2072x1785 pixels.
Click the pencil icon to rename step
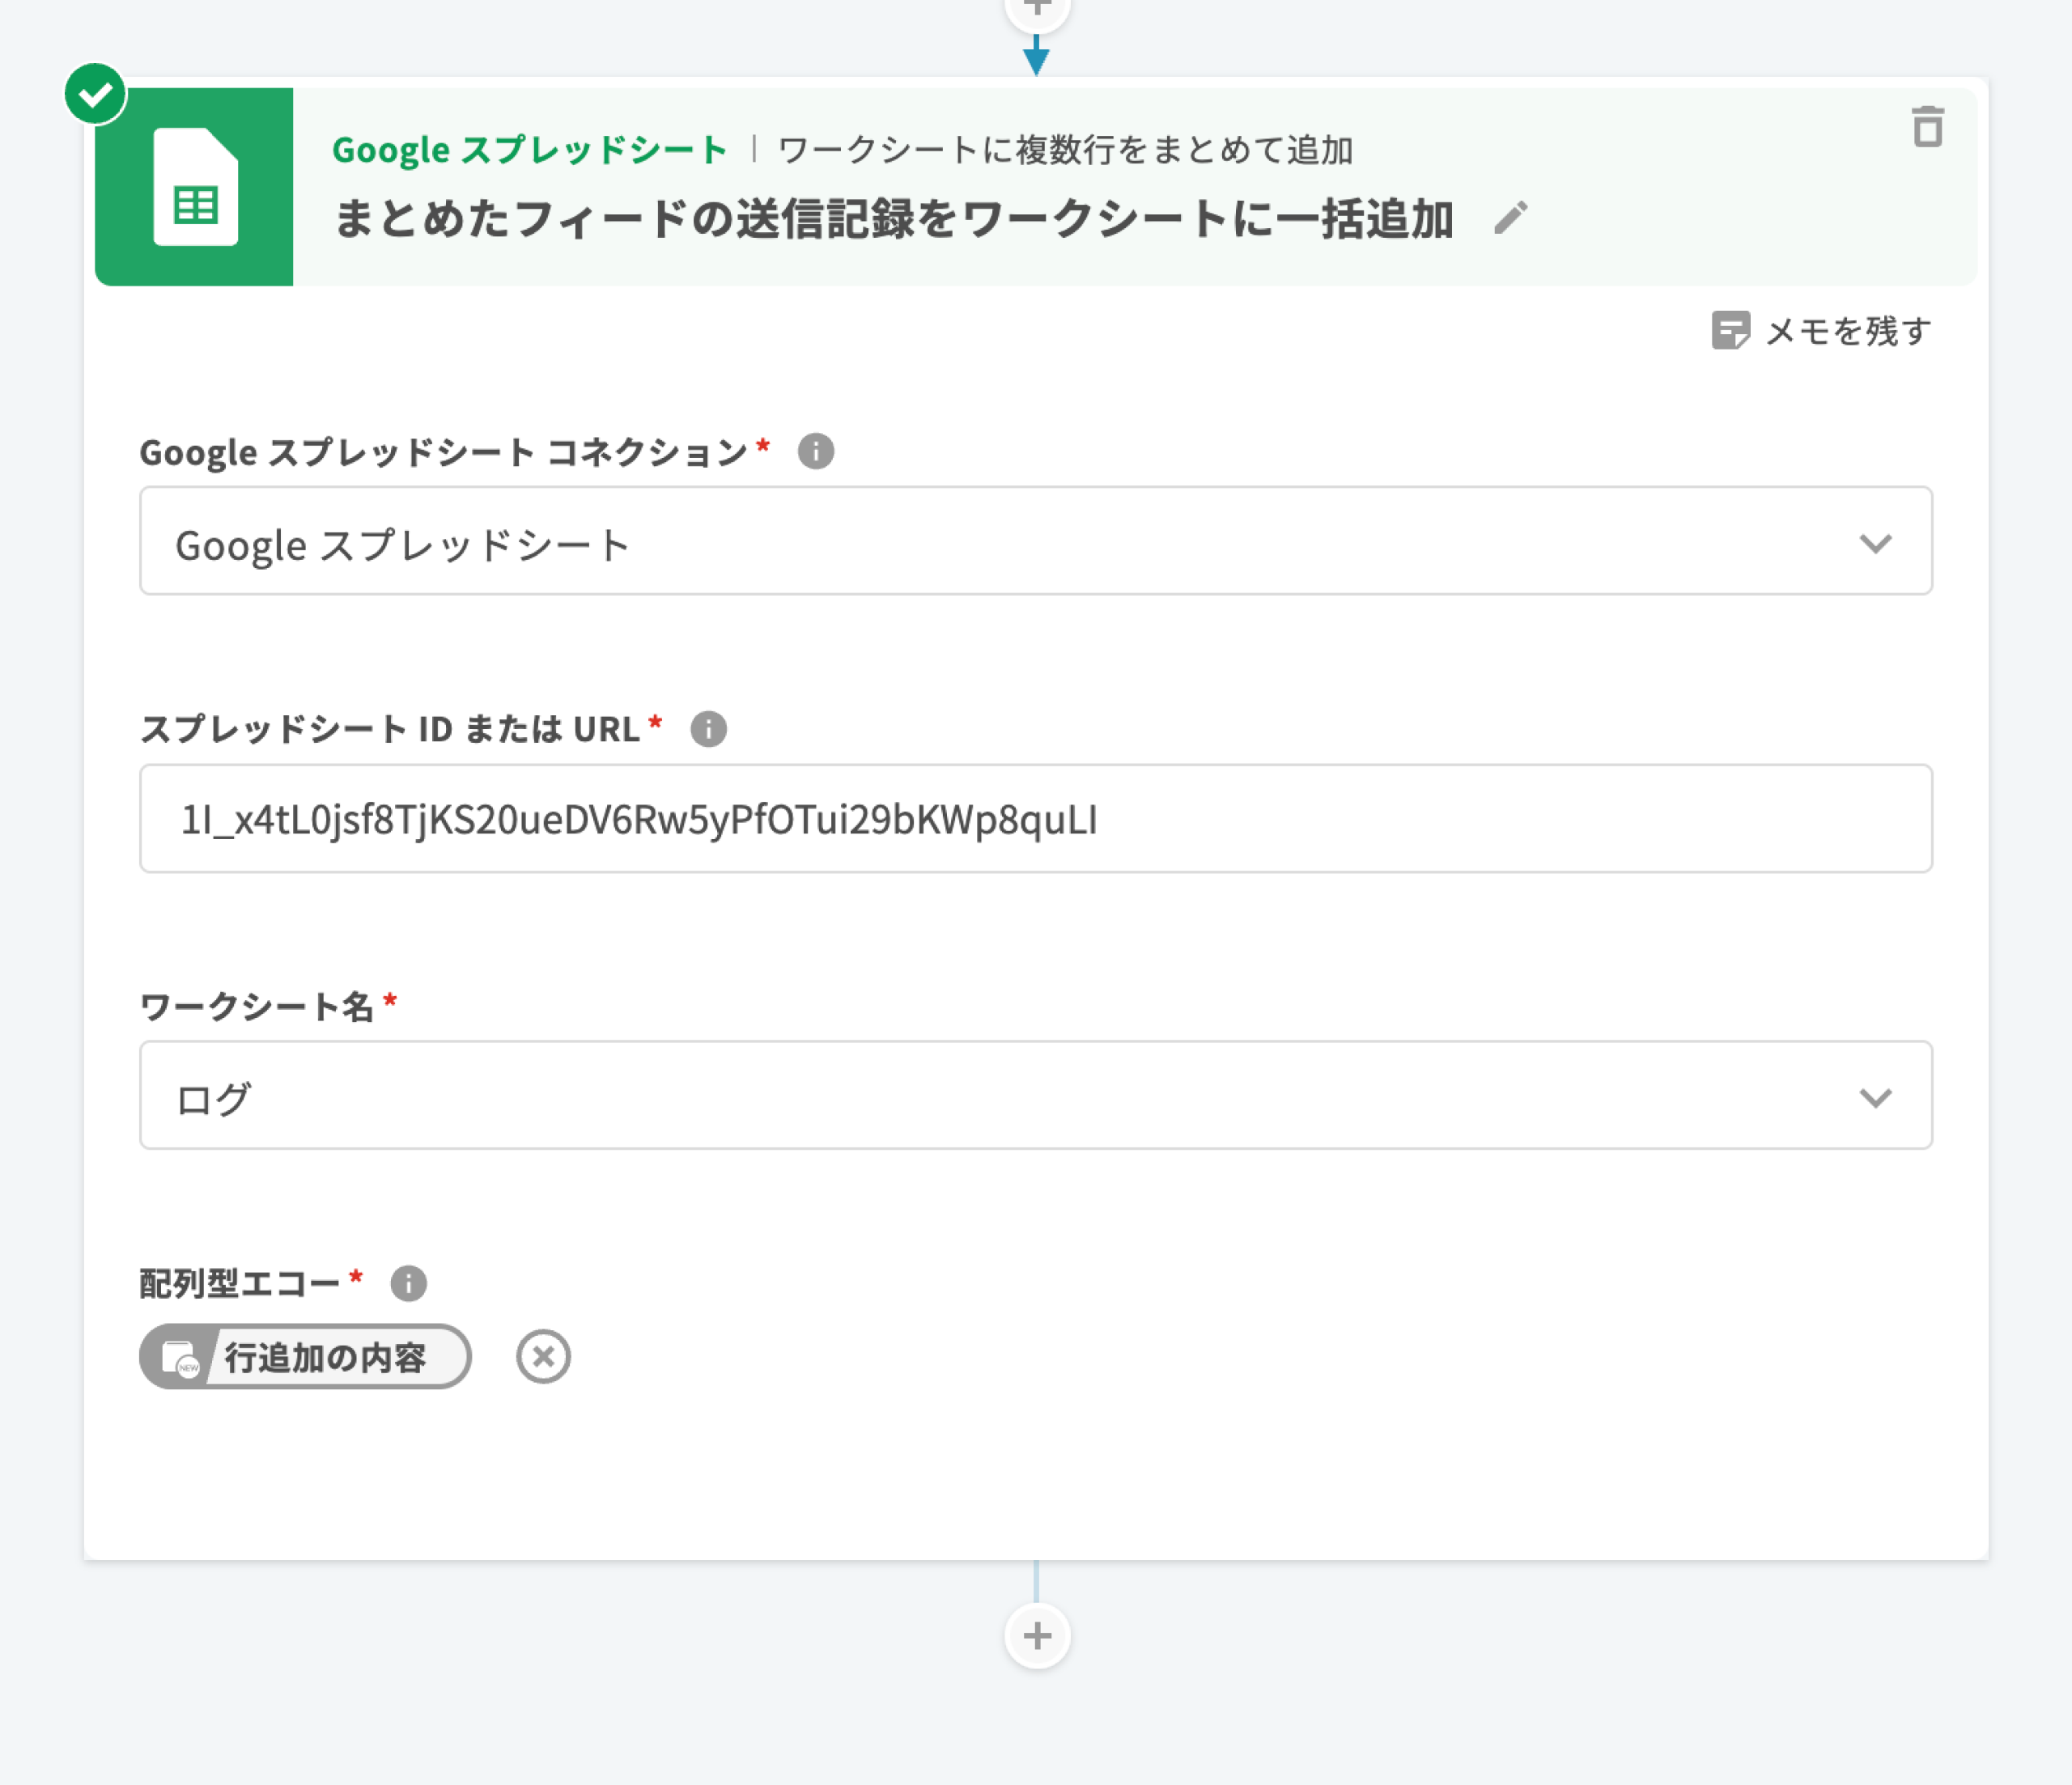pos(1510,218)
